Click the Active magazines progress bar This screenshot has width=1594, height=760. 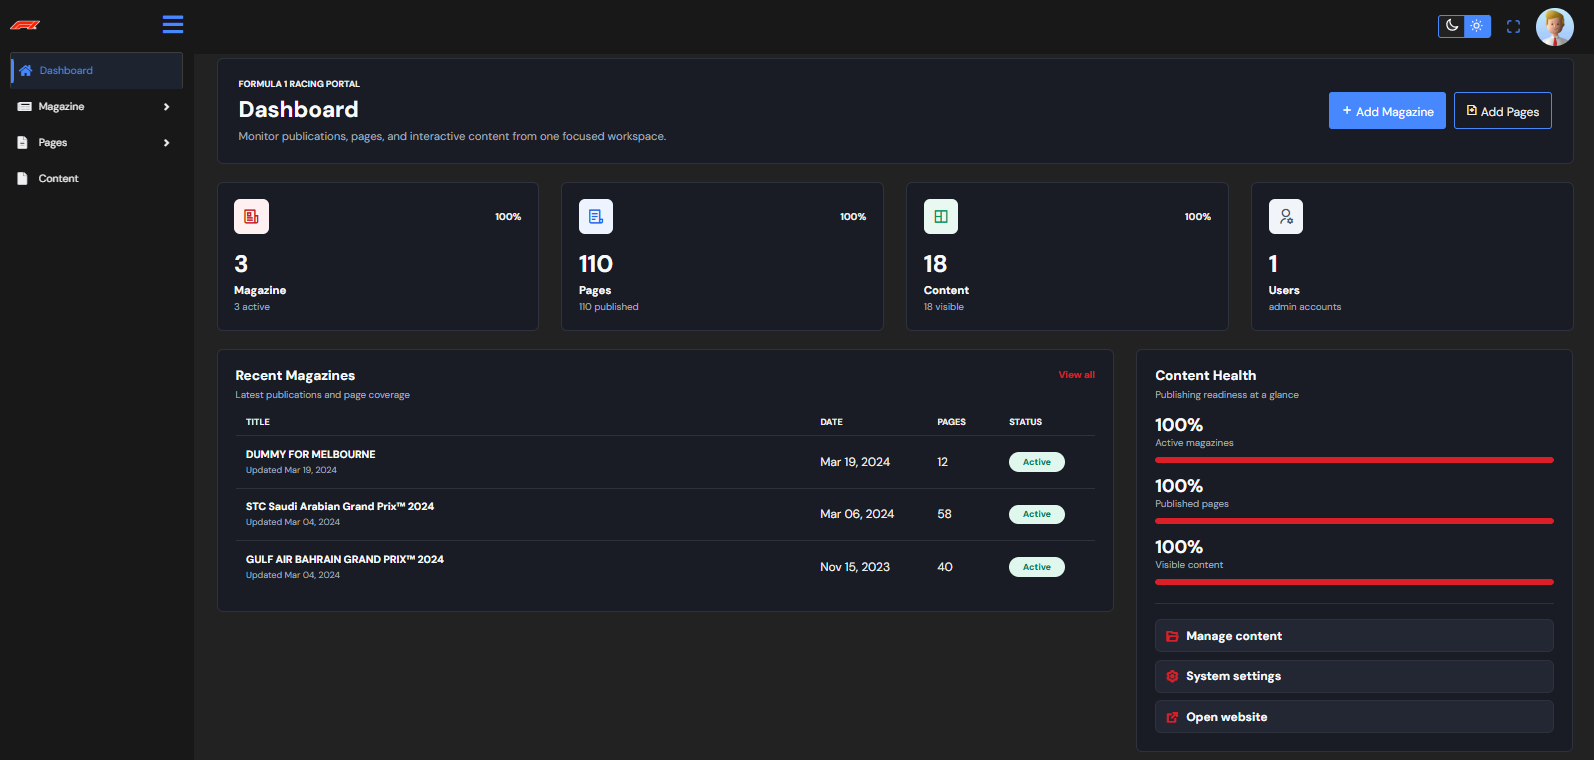1354,460
